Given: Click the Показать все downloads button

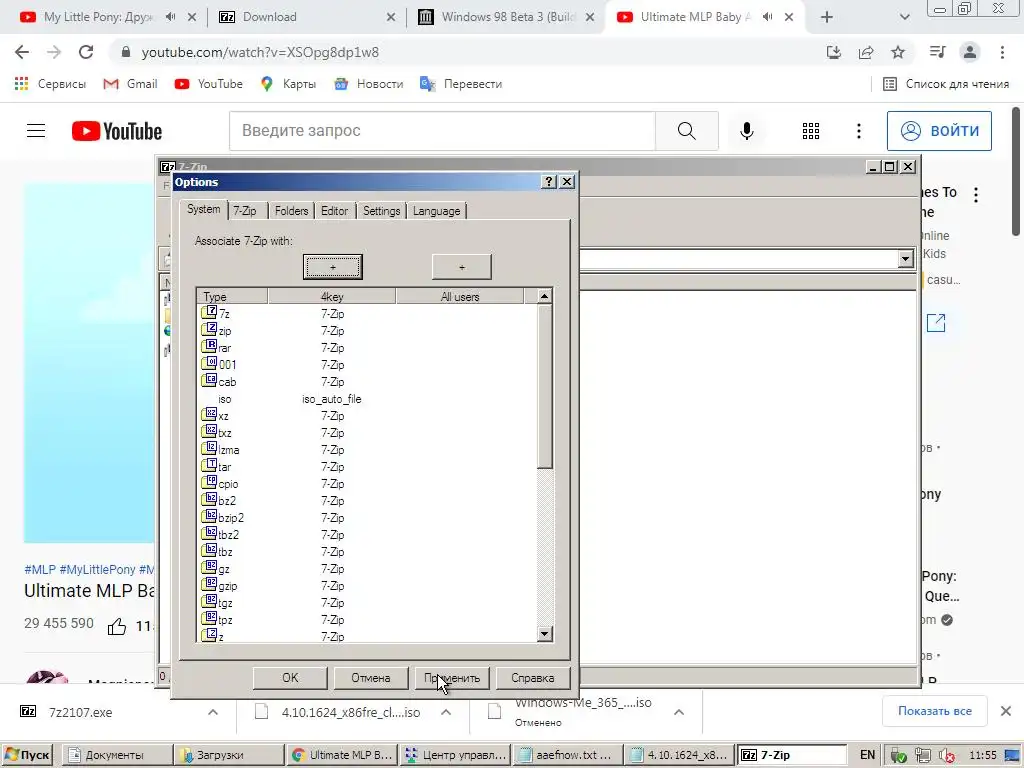Looking at the screenshot, I should click(x=935, y=711).
